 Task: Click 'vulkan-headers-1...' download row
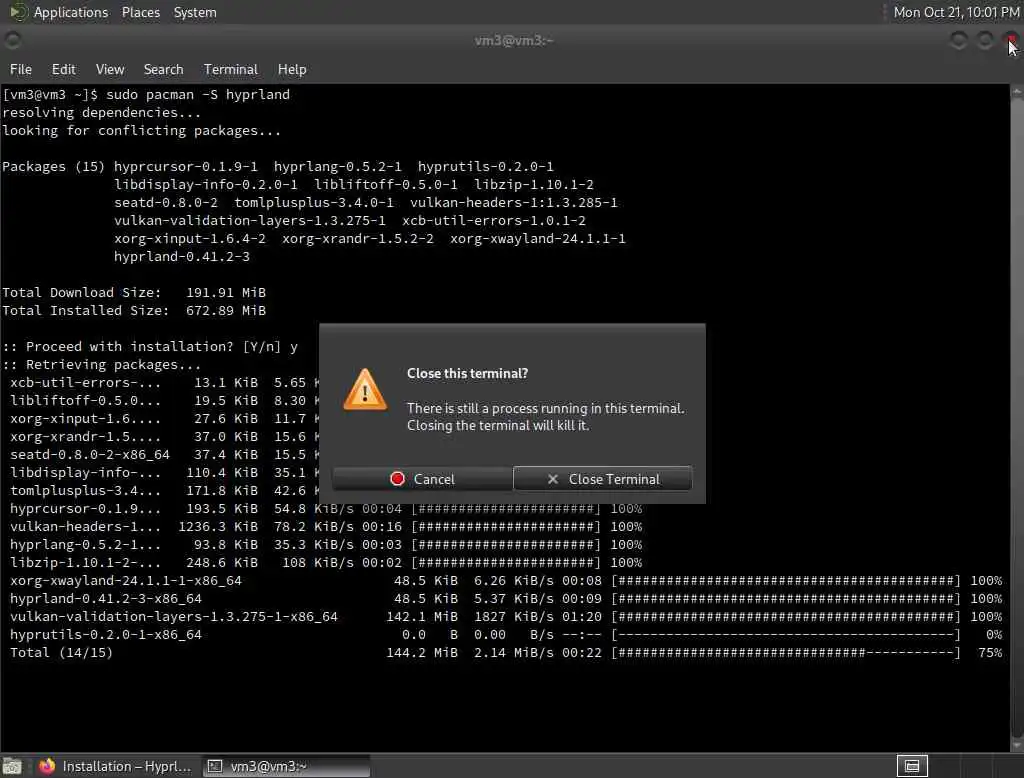[326, 527]
